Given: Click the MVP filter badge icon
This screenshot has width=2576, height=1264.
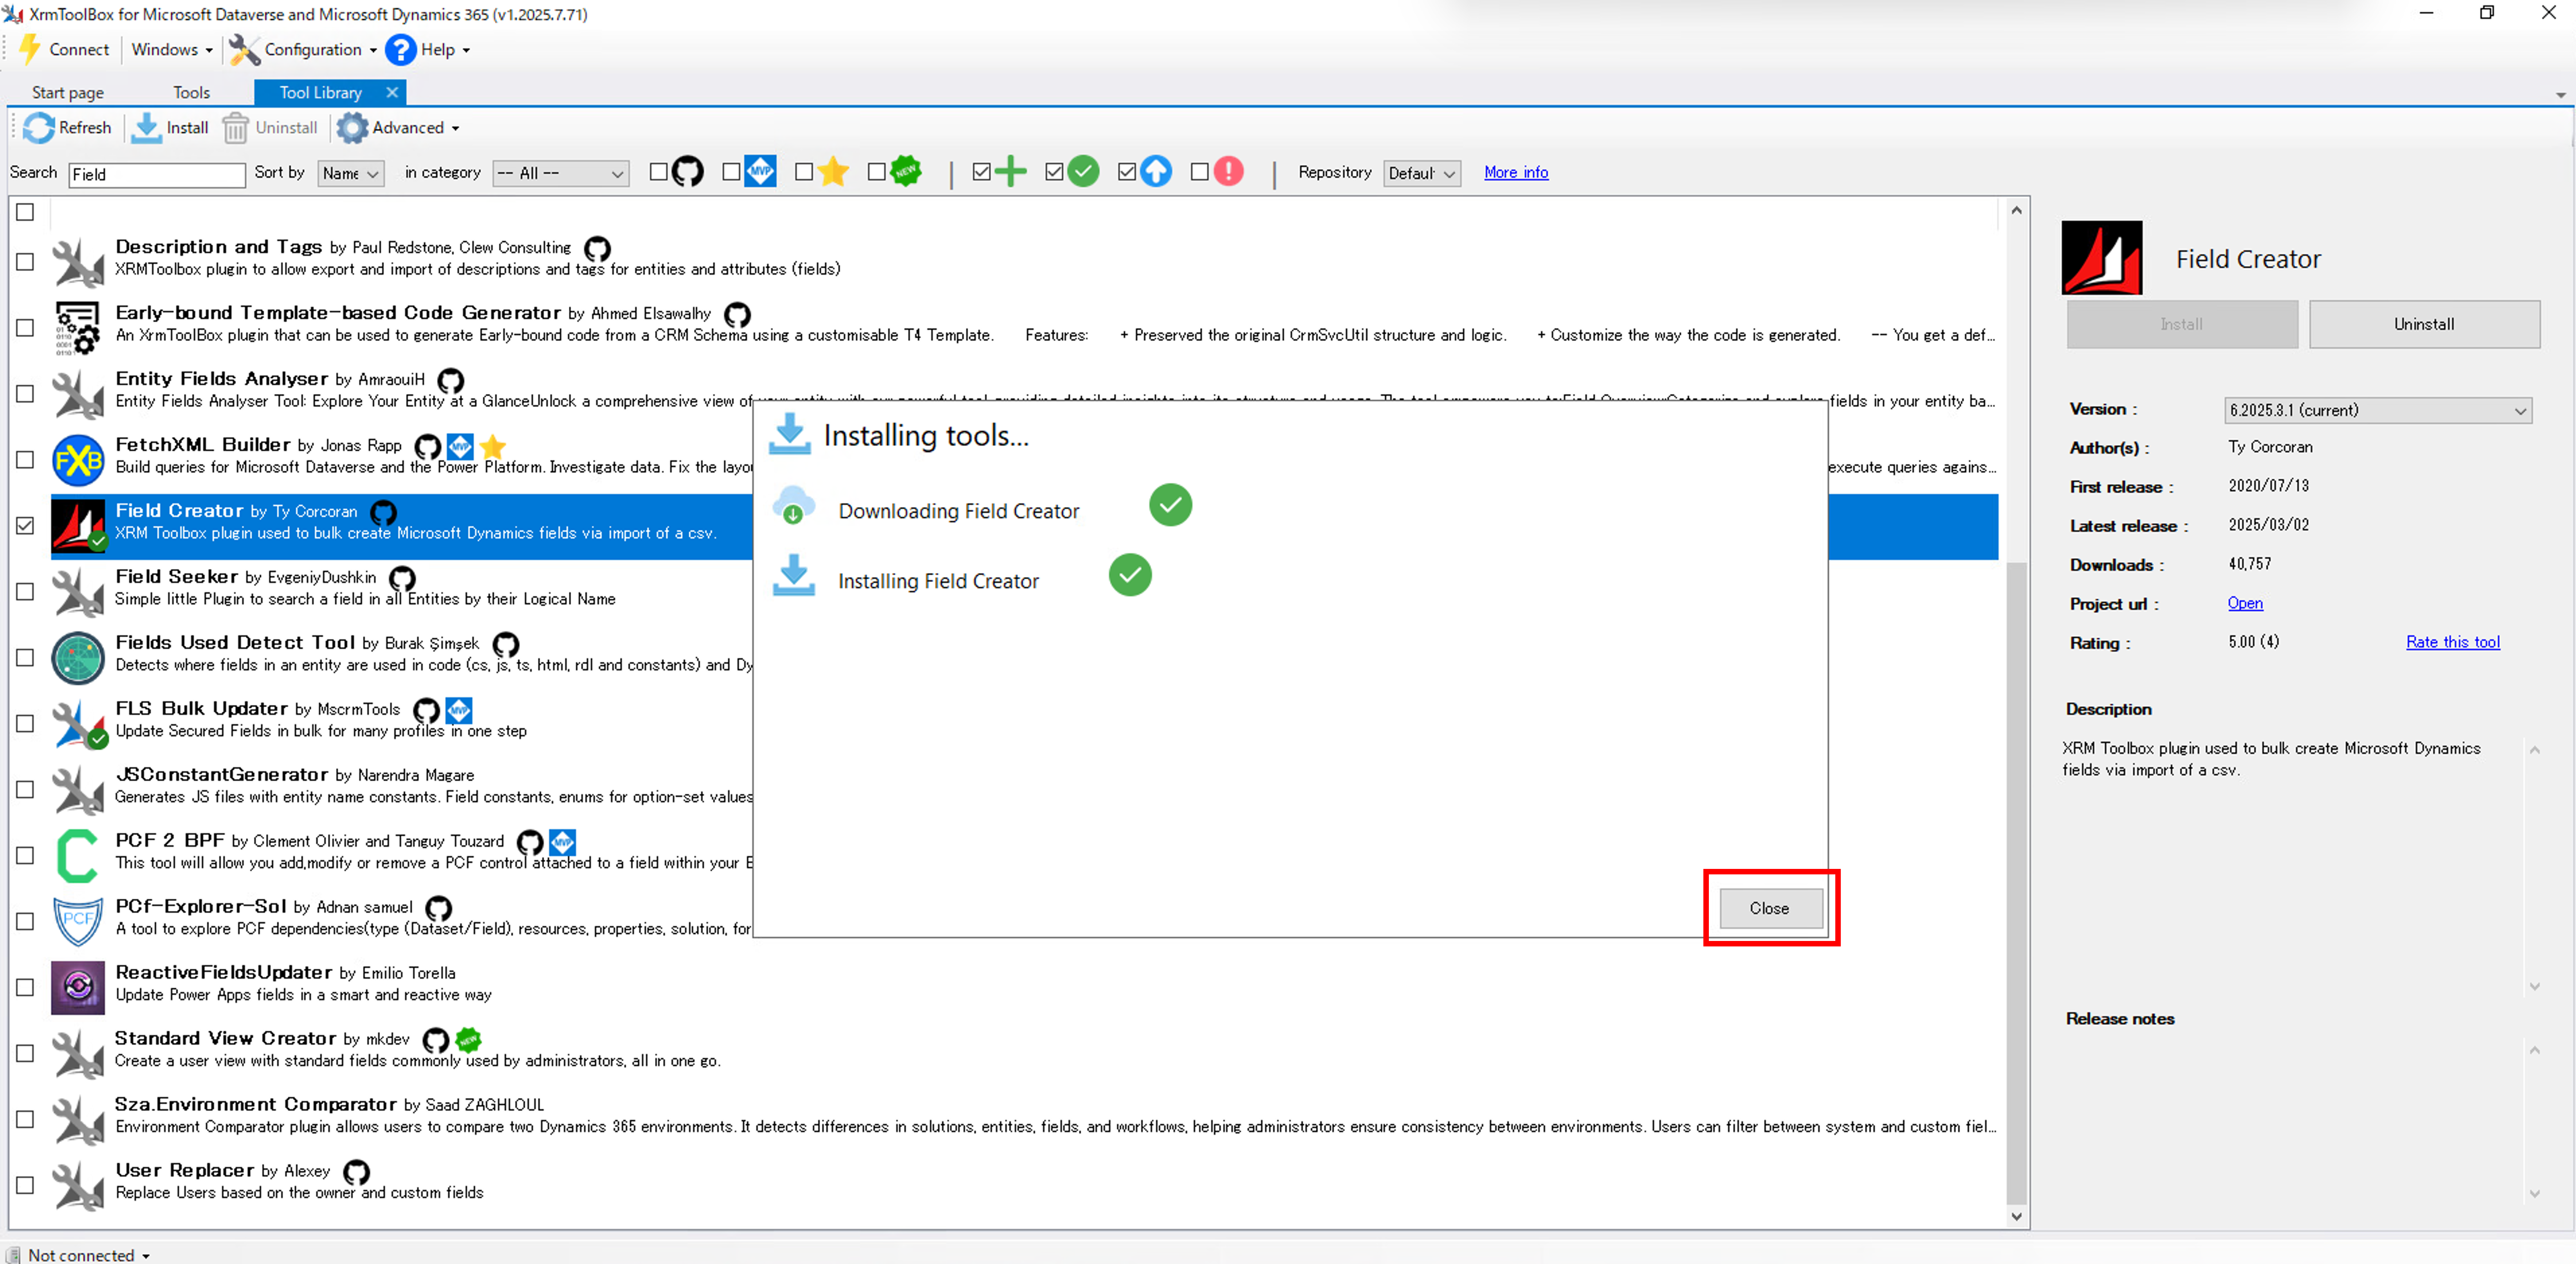Looking at the screenshot, I should 760,171.
